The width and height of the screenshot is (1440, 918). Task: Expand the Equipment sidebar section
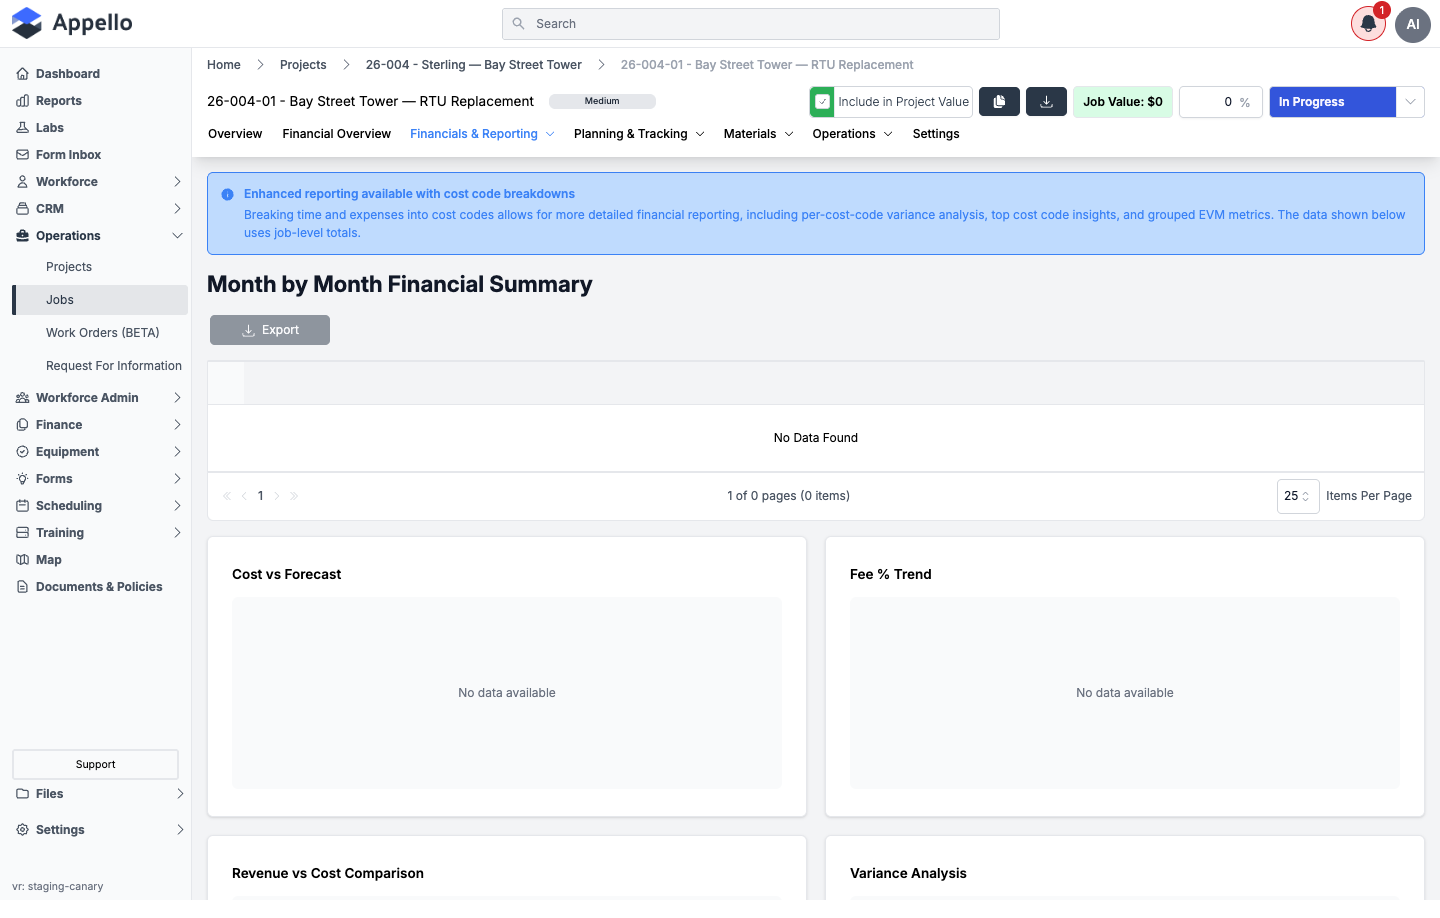coord(177,452)
